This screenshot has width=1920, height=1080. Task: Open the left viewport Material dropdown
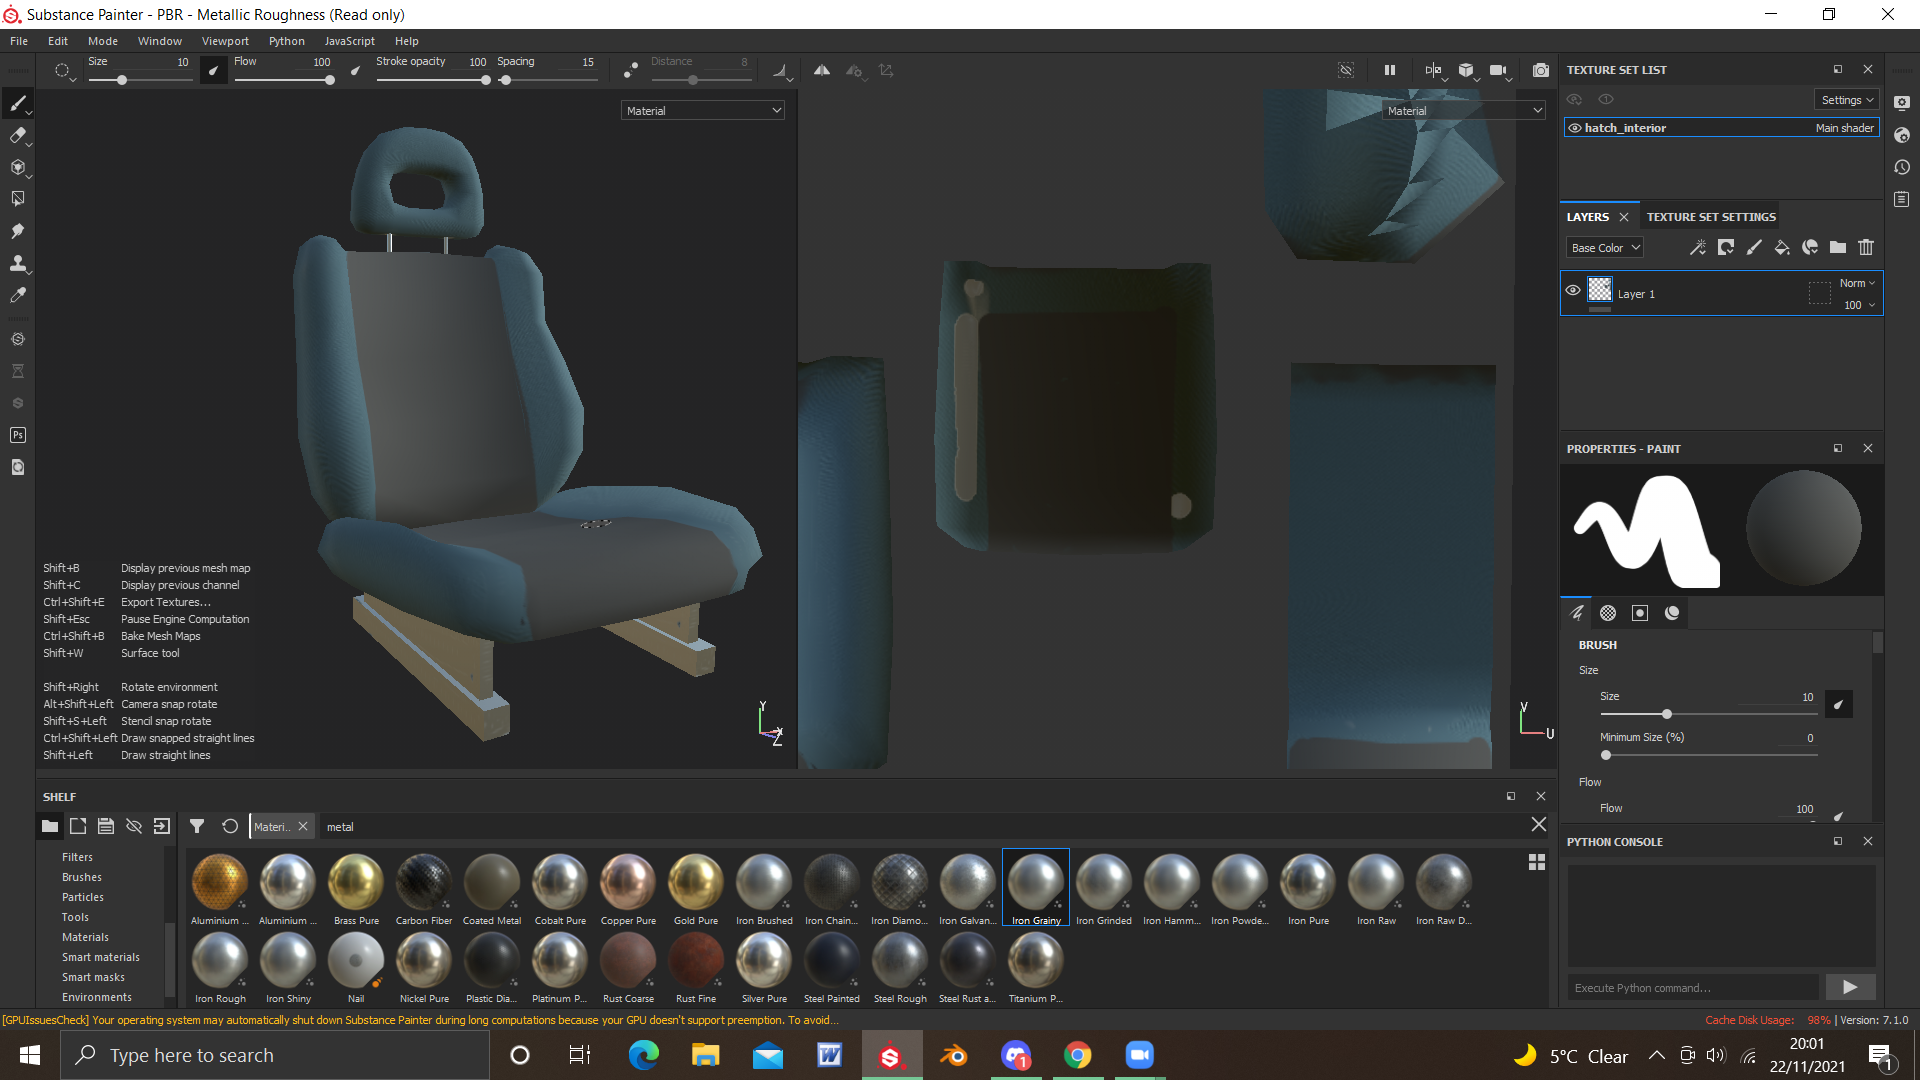[702, 111]
